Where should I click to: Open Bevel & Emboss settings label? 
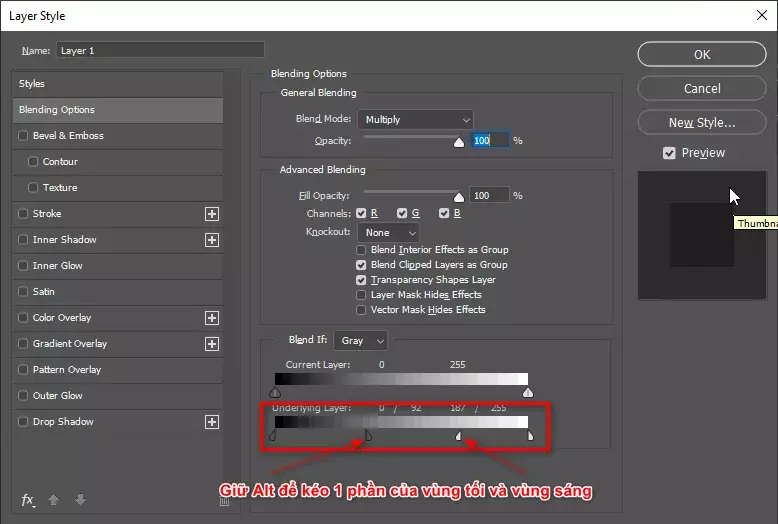(68, 135)
